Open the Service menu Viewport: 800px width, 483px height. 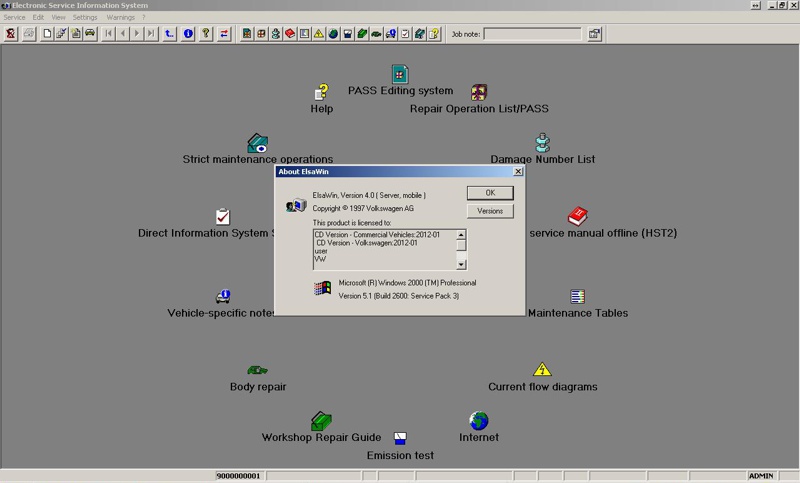[x=14, y=17]
